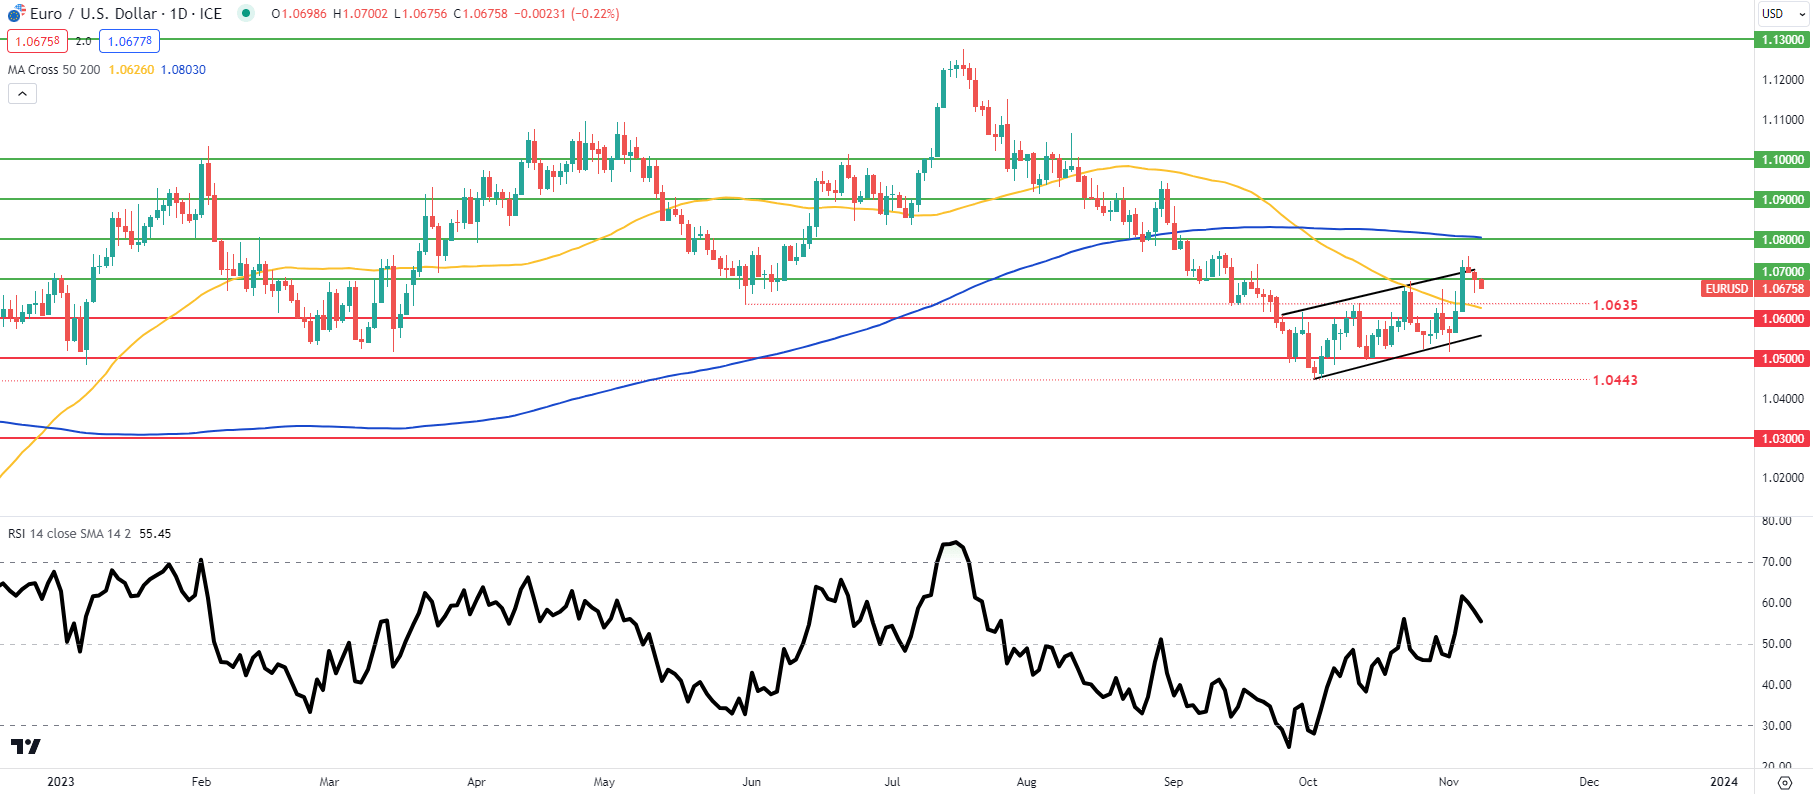Click the red sell price 1.06758
The height and width of the screenshot is (794, 1813).
click(x=37, y=41)
